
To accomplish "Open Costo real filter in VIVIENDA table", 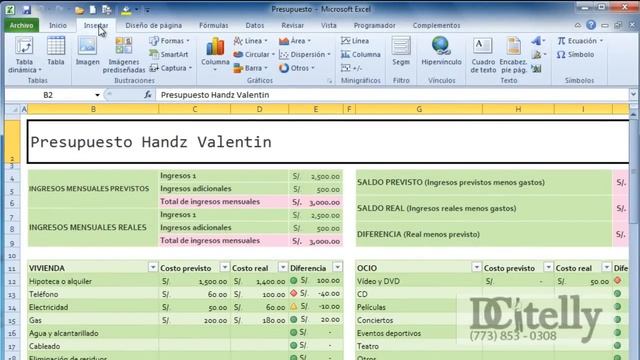I will pyautogui.click(x=282, y=267).
